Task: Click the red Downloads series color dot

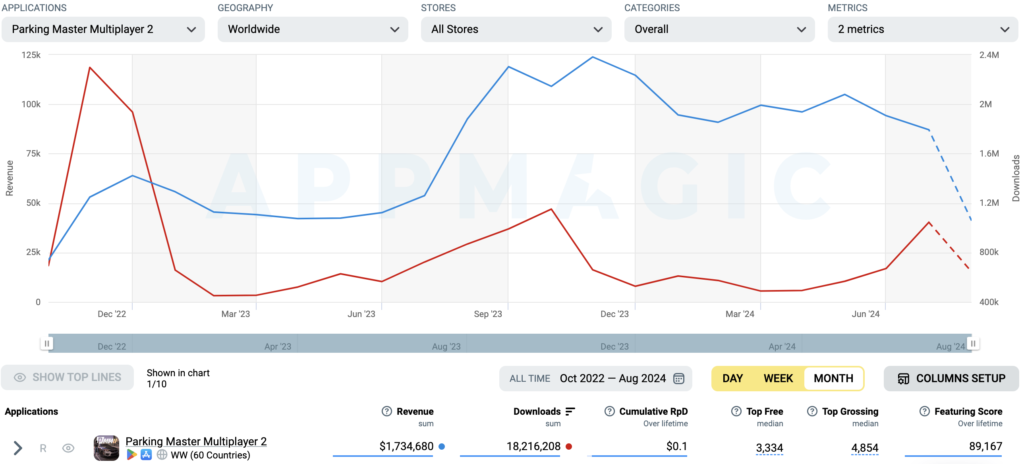Action: 569,446
